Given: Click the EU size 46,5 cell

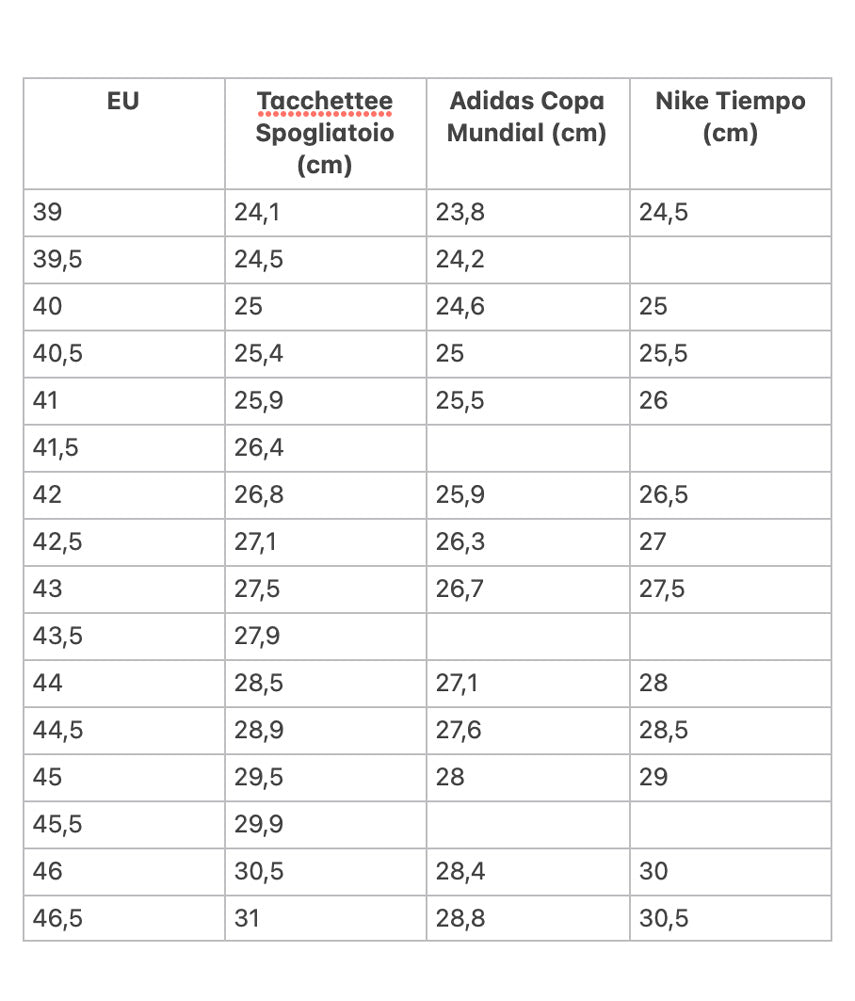Looking at the screenshot, I should click(x=124, y=918).
